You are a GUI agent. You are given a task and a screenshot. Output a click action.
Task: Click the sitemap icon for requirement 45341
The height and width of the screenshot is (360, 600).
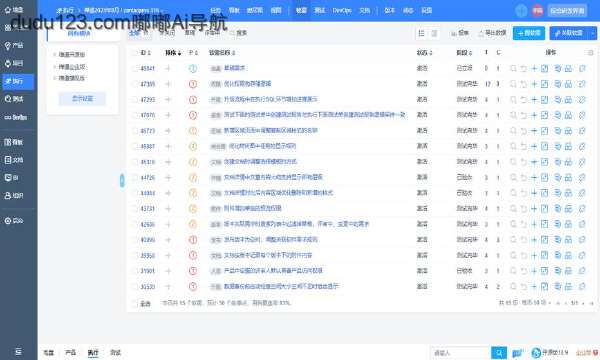click(x=568, y=68)
